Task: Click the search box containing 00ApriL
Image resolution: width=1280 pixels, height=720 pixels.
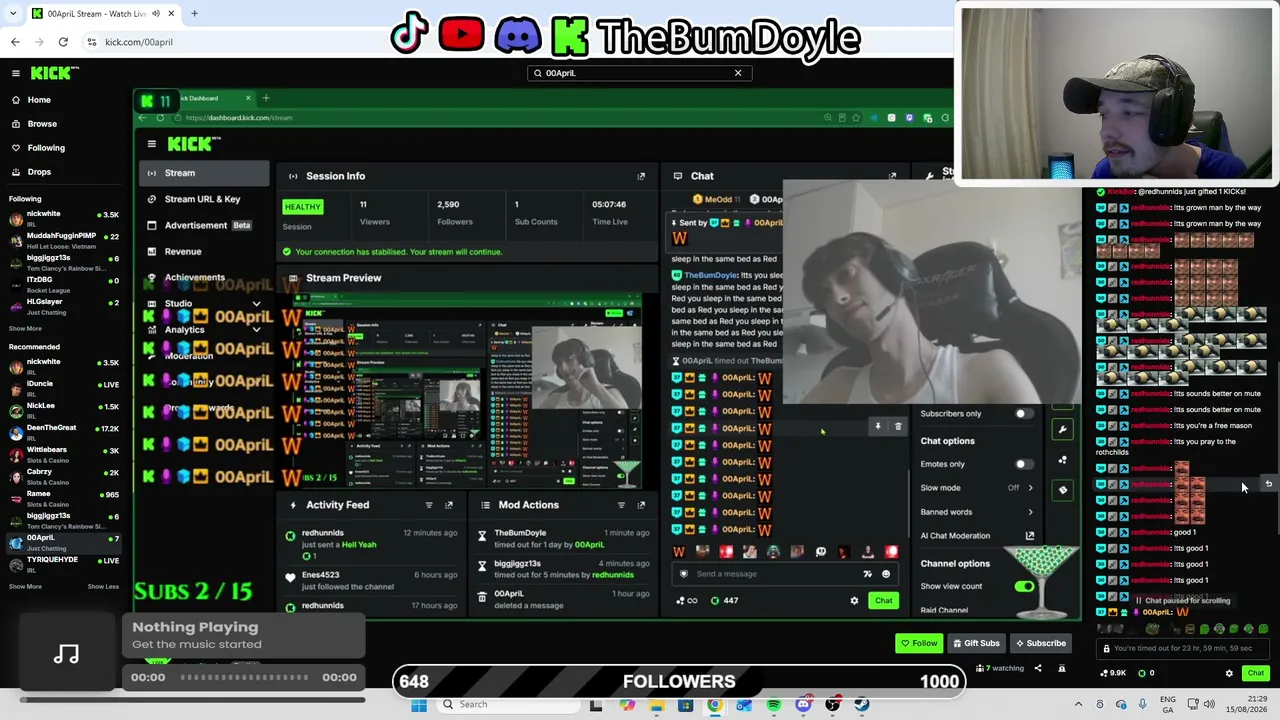Action: tap(640, 73)
